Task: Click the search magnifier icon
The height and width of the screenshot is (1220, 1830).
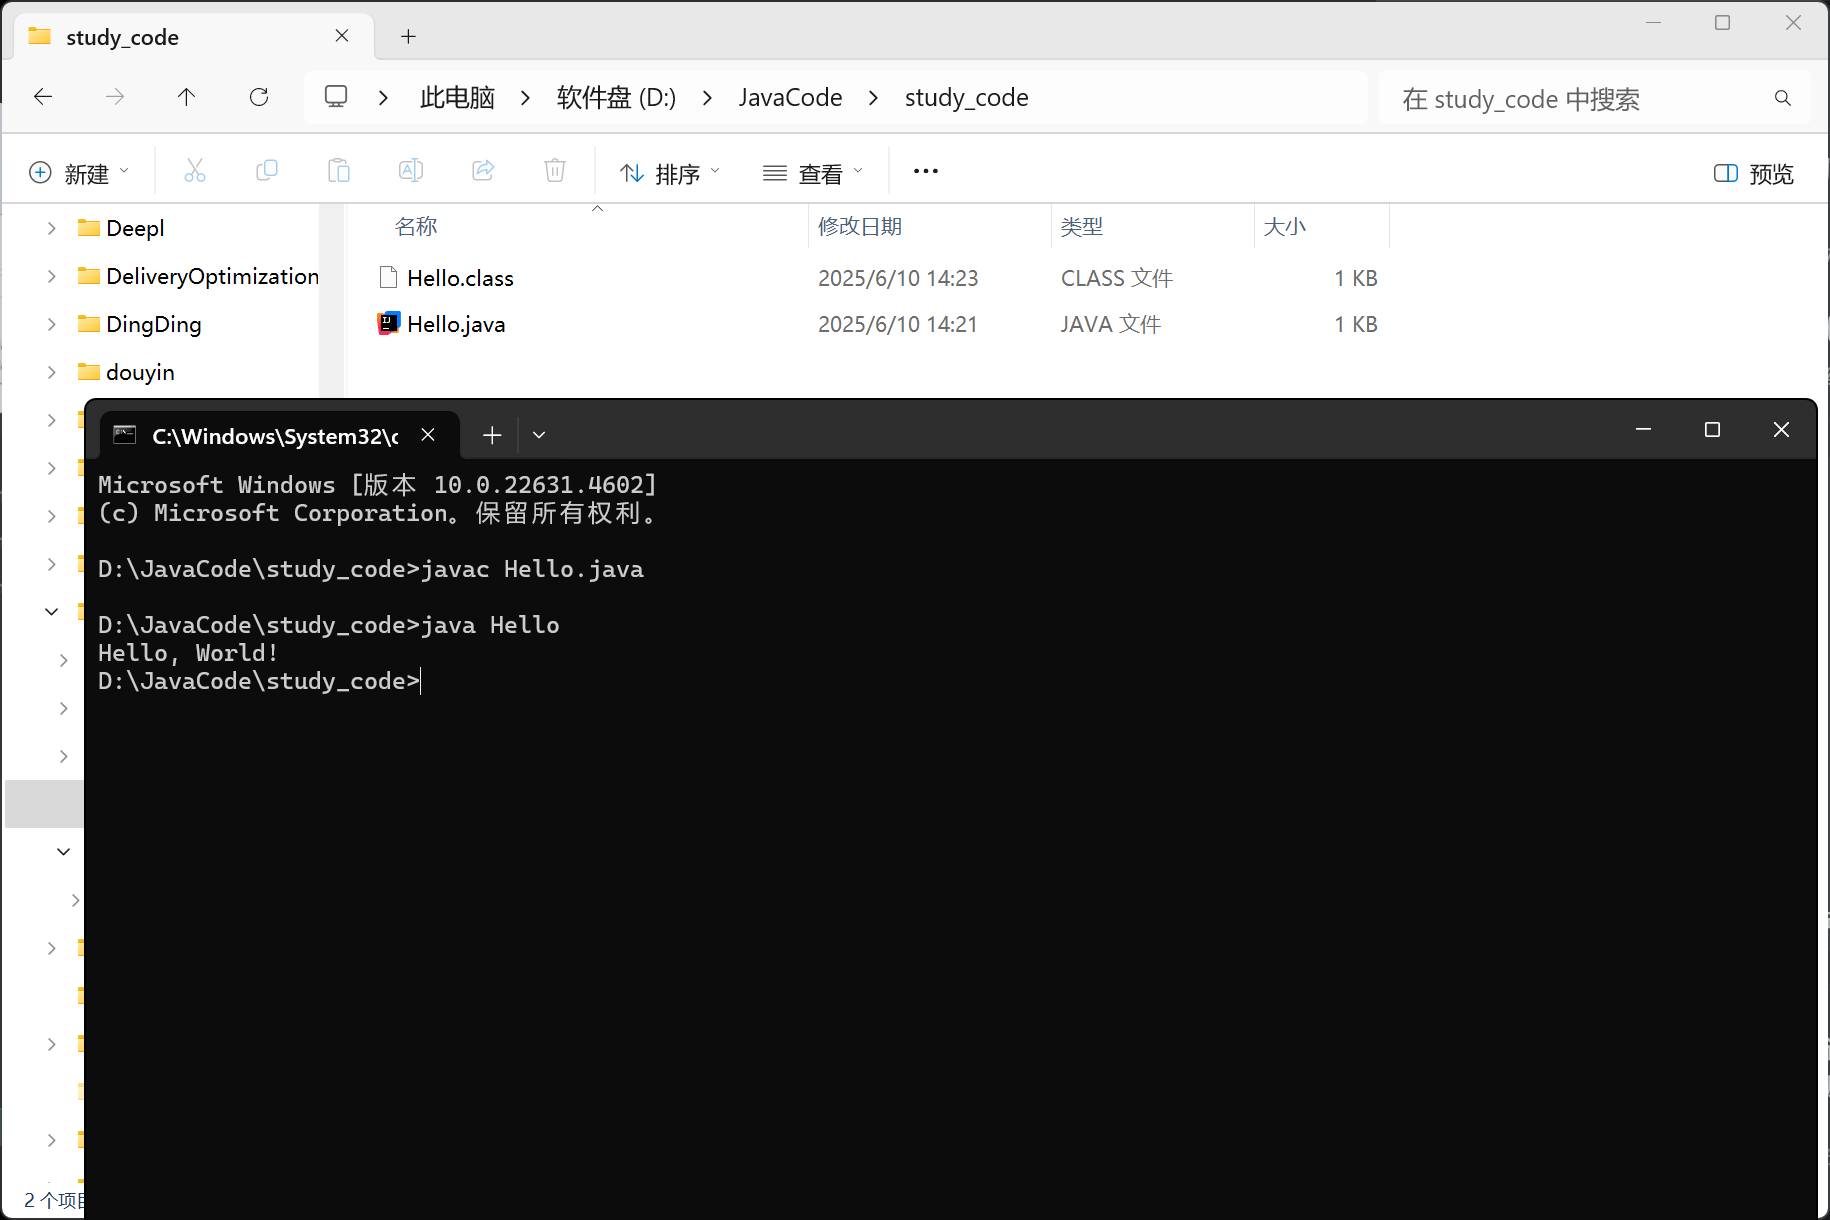Action: pyautogui.click(x=1782, y=98)
